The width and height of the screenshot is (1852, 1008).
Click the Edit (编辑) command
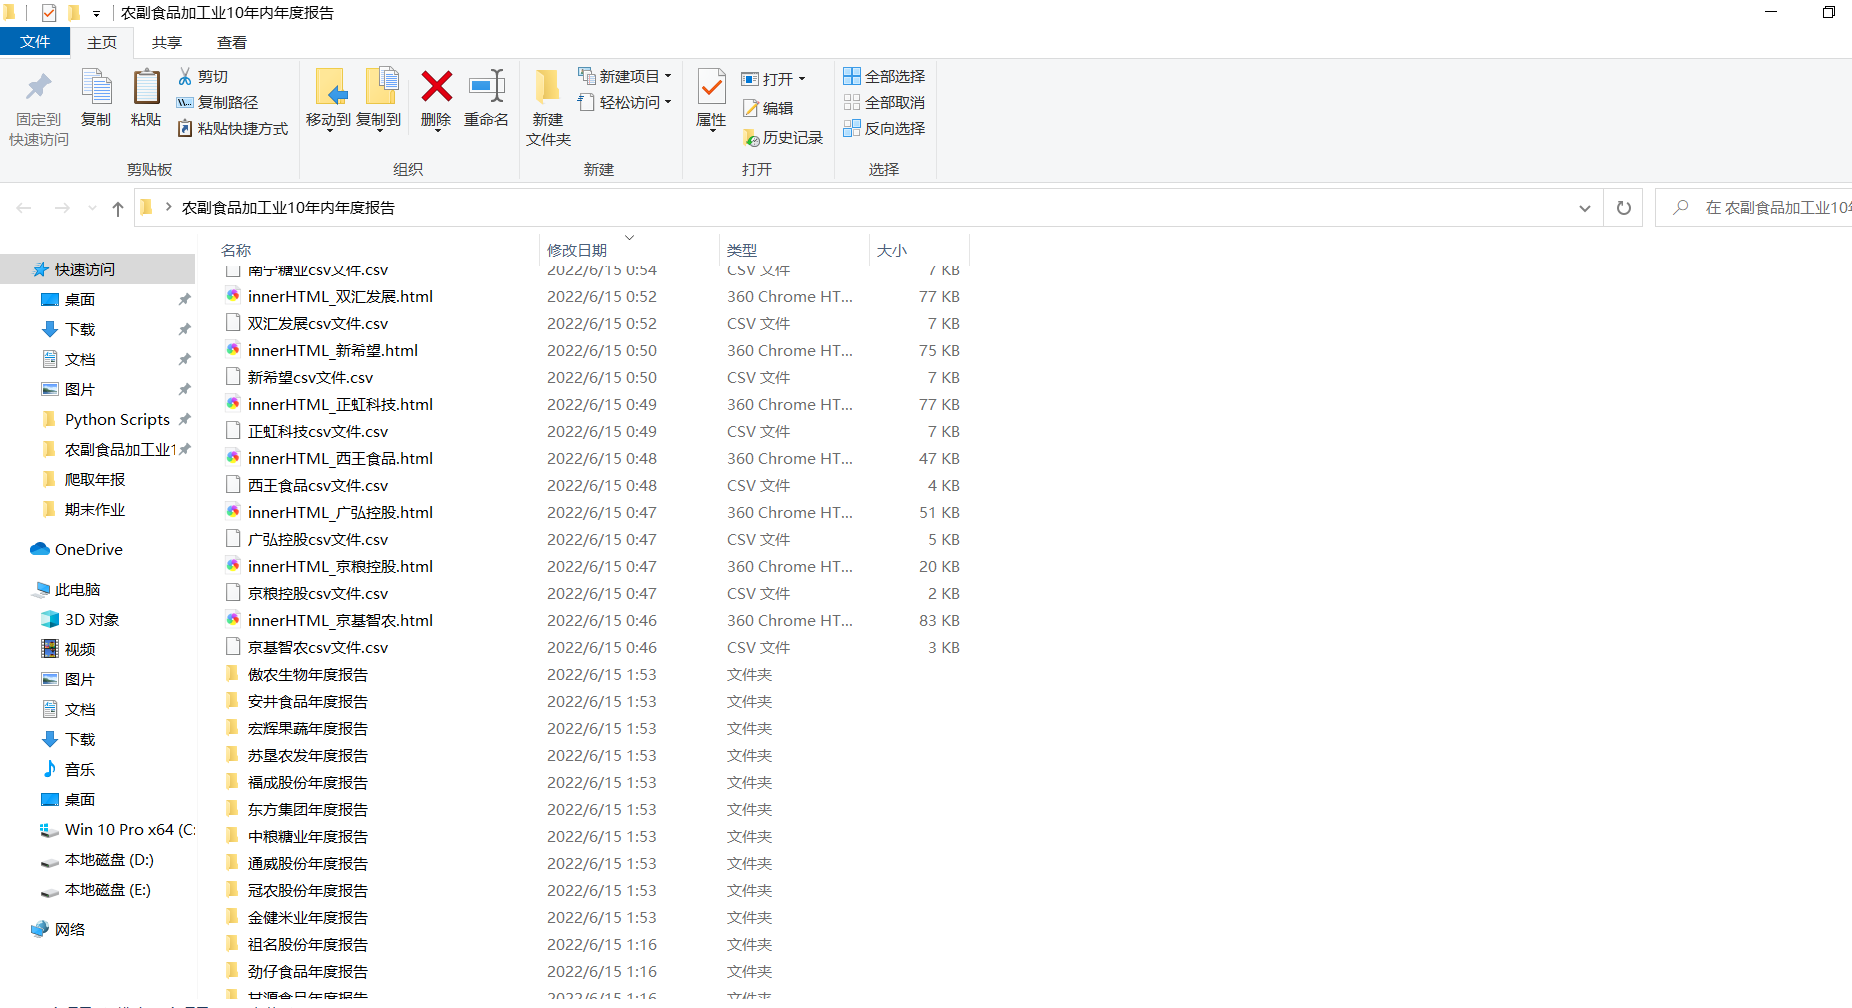pyautogui.click(x=768, y=108)
